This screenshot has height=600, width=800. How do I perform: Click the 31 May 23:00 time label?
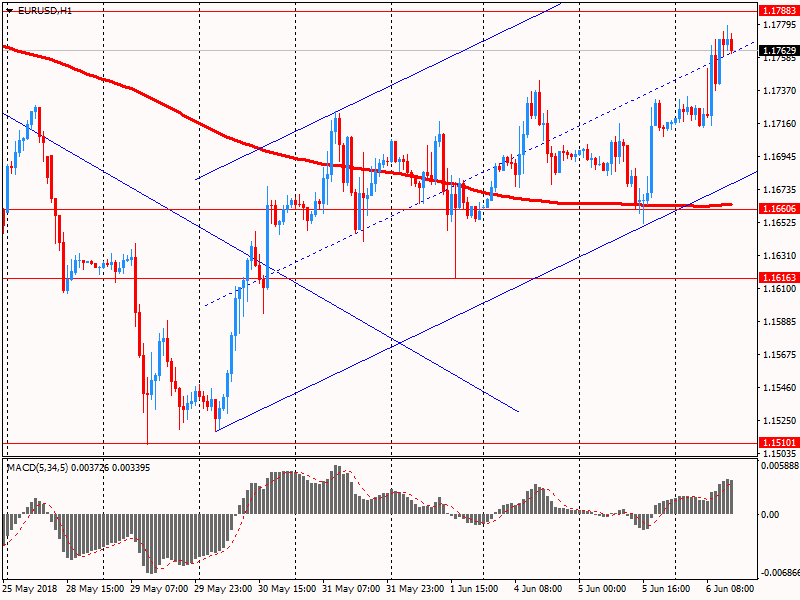pyautogui.click(x=415, y=589)
